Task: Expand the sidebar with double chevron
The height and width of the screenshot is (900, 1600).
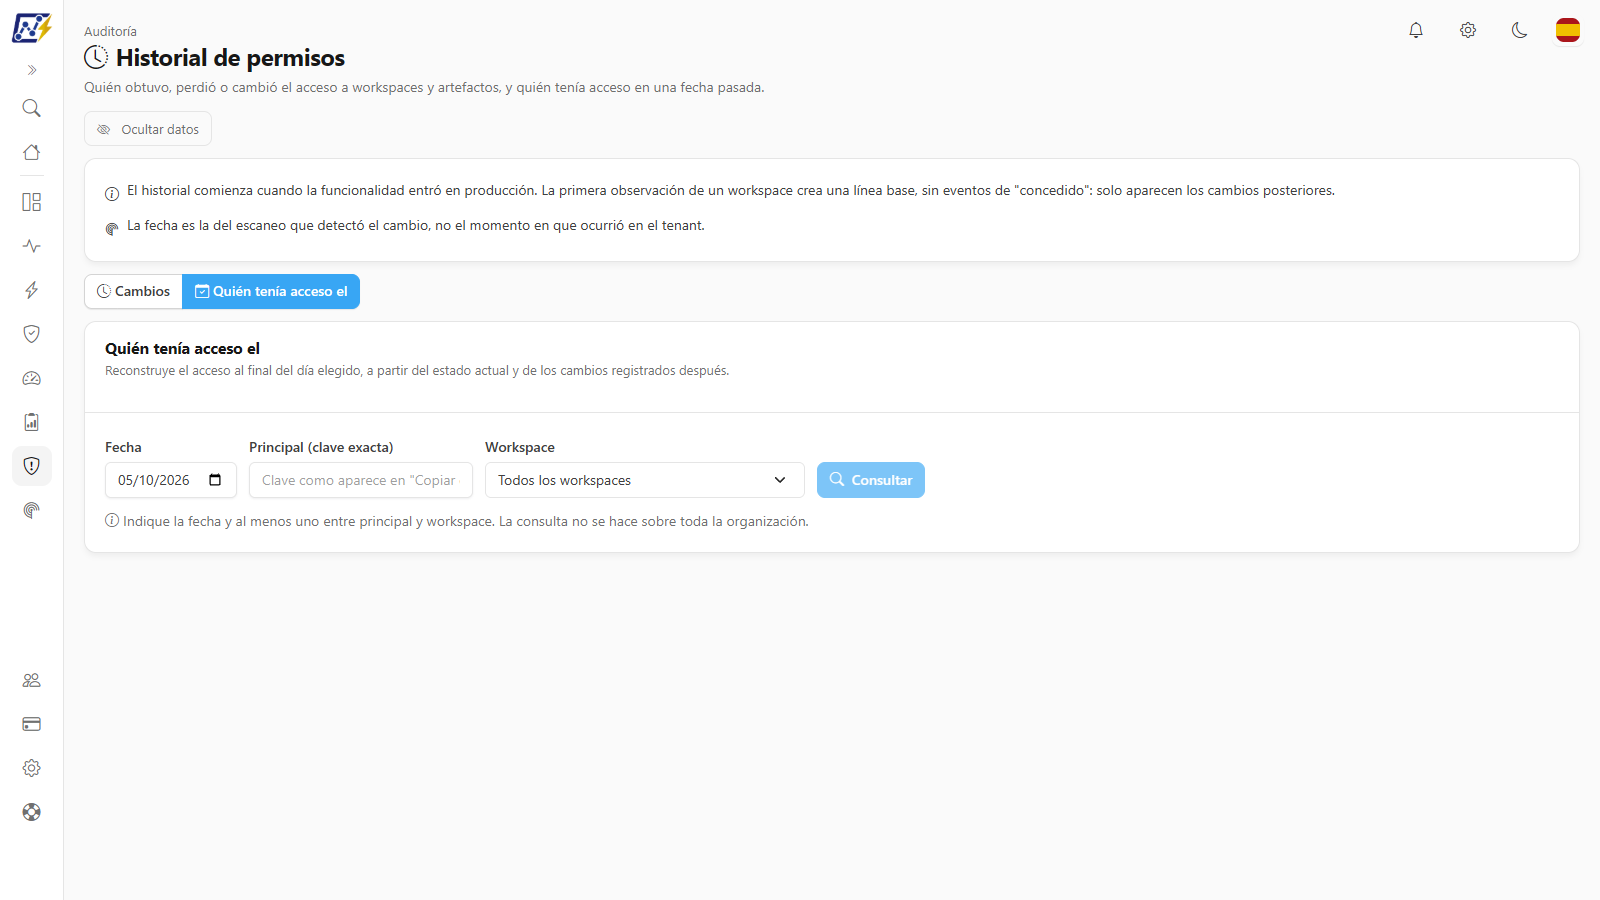Action: (32, 70)
